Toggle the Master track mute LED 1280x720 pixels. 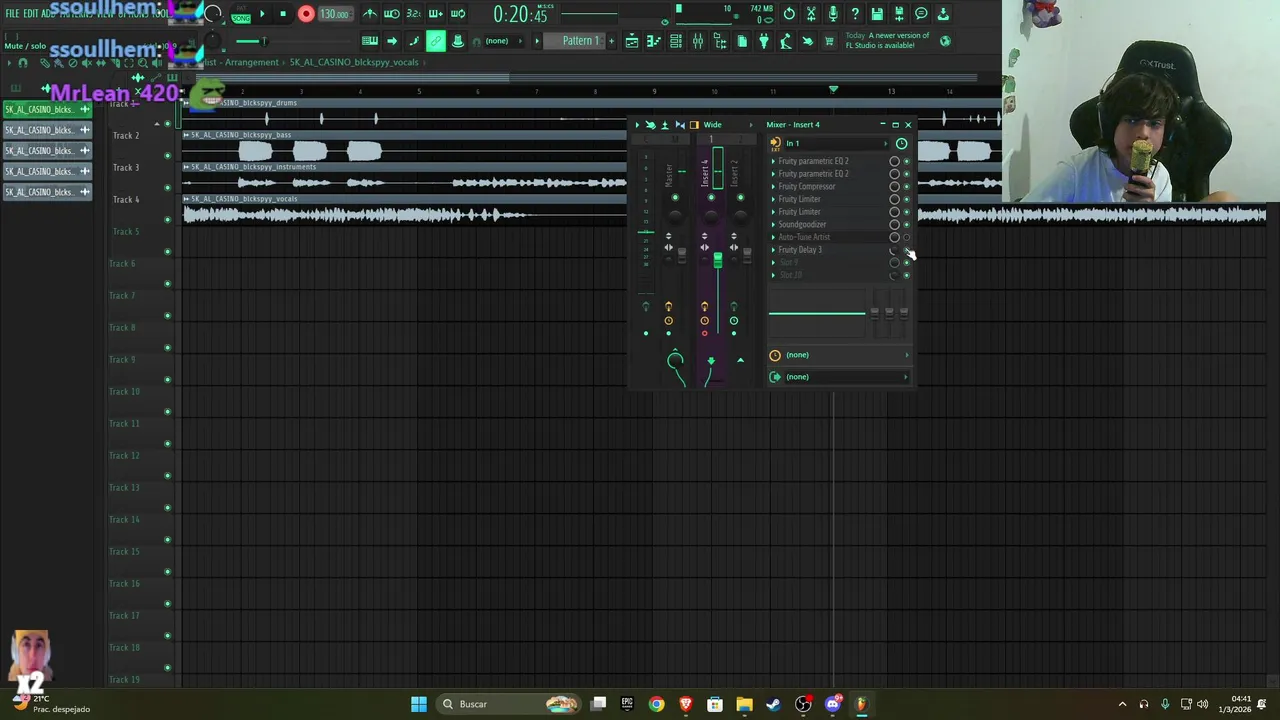675,198
